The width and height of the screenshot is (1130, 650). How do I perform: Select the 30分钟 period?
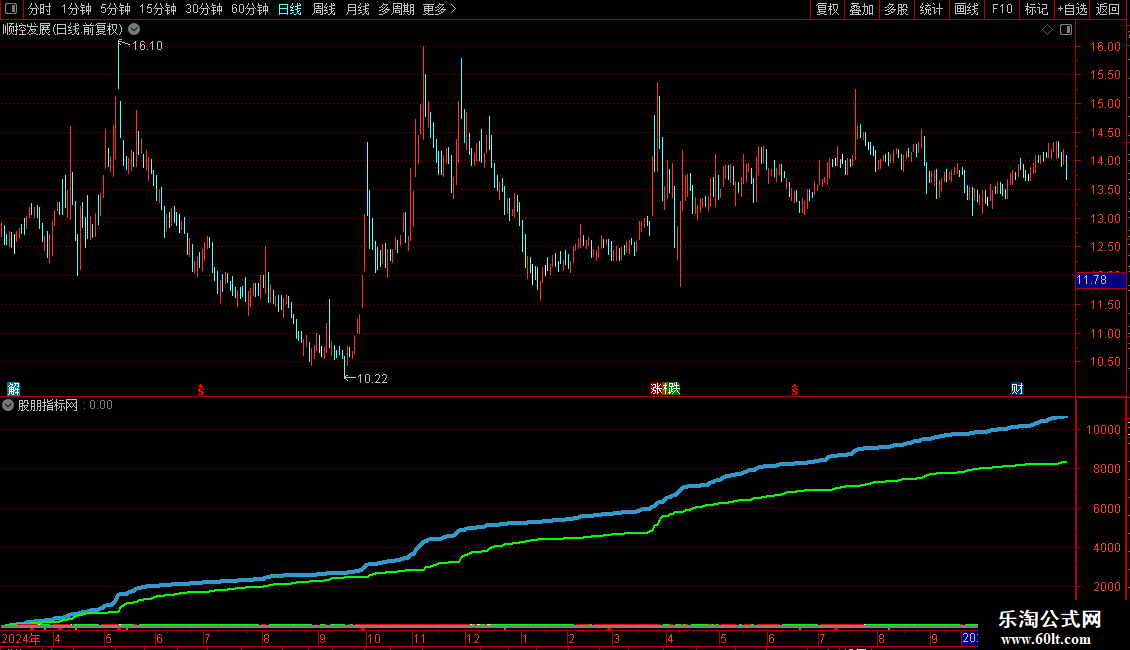[x=204, y=9]
